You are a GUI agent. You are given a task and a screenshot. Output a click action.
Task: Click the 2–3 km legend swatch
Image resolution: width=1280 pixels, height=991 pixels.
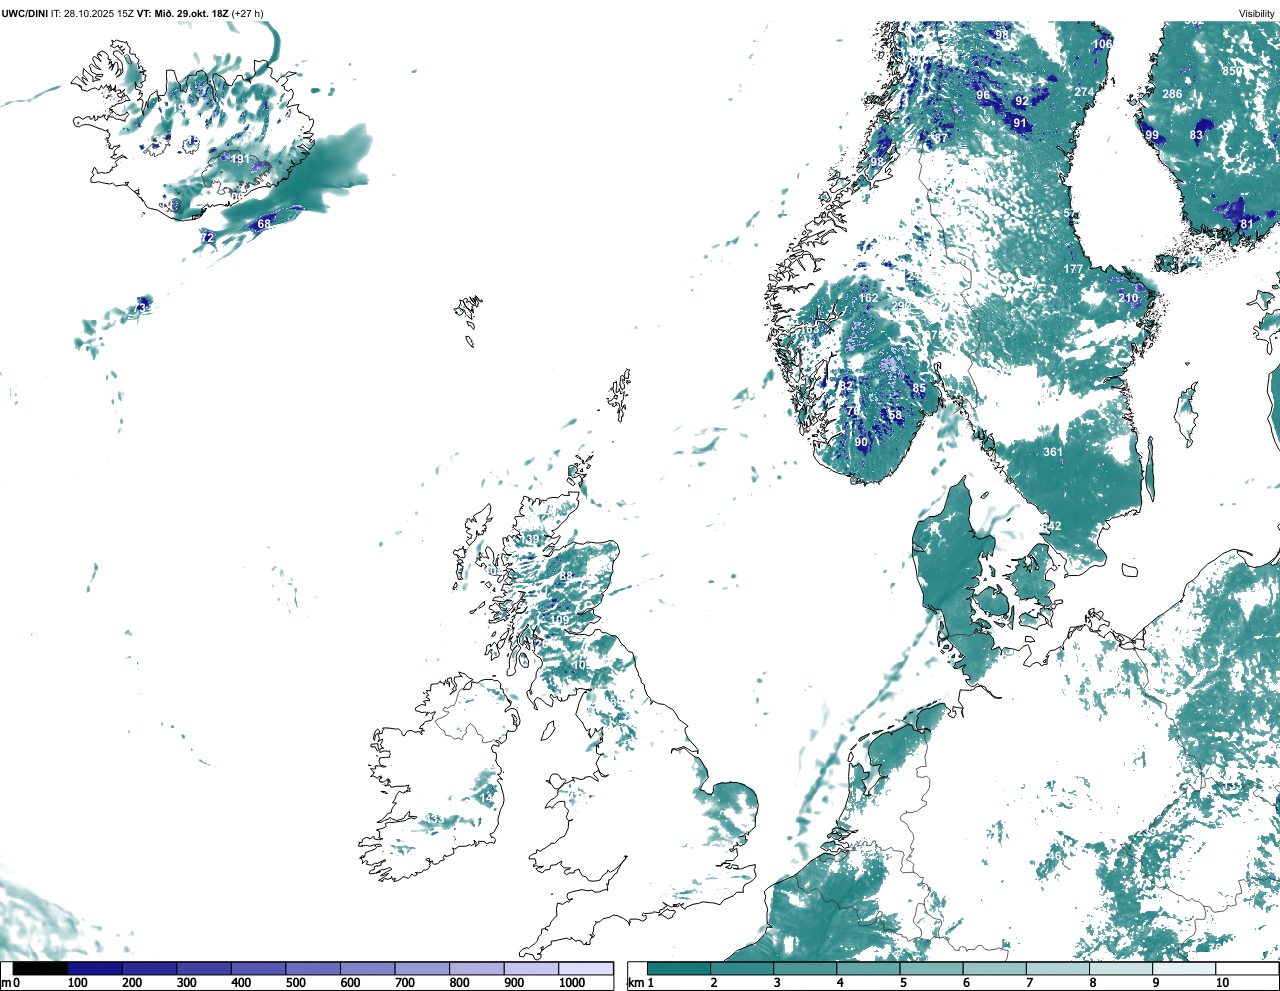tap(742, 968)
